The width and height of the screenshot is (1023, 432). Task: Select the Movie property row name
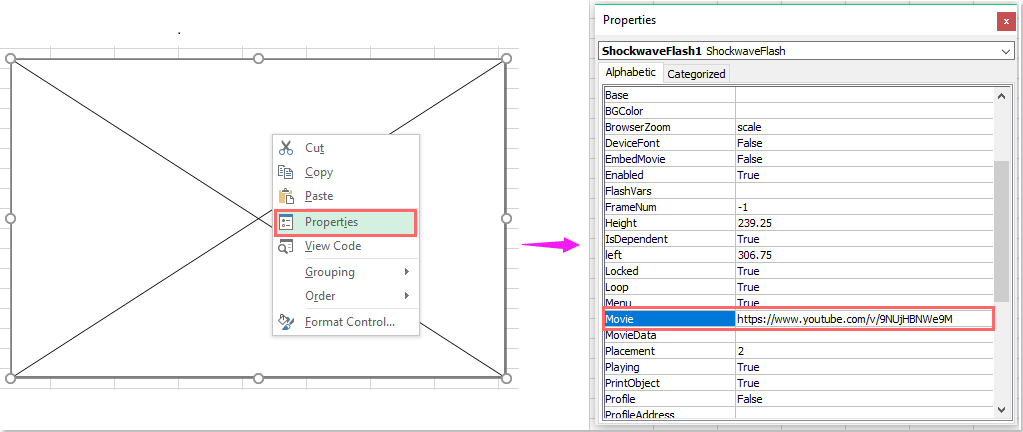668,319
